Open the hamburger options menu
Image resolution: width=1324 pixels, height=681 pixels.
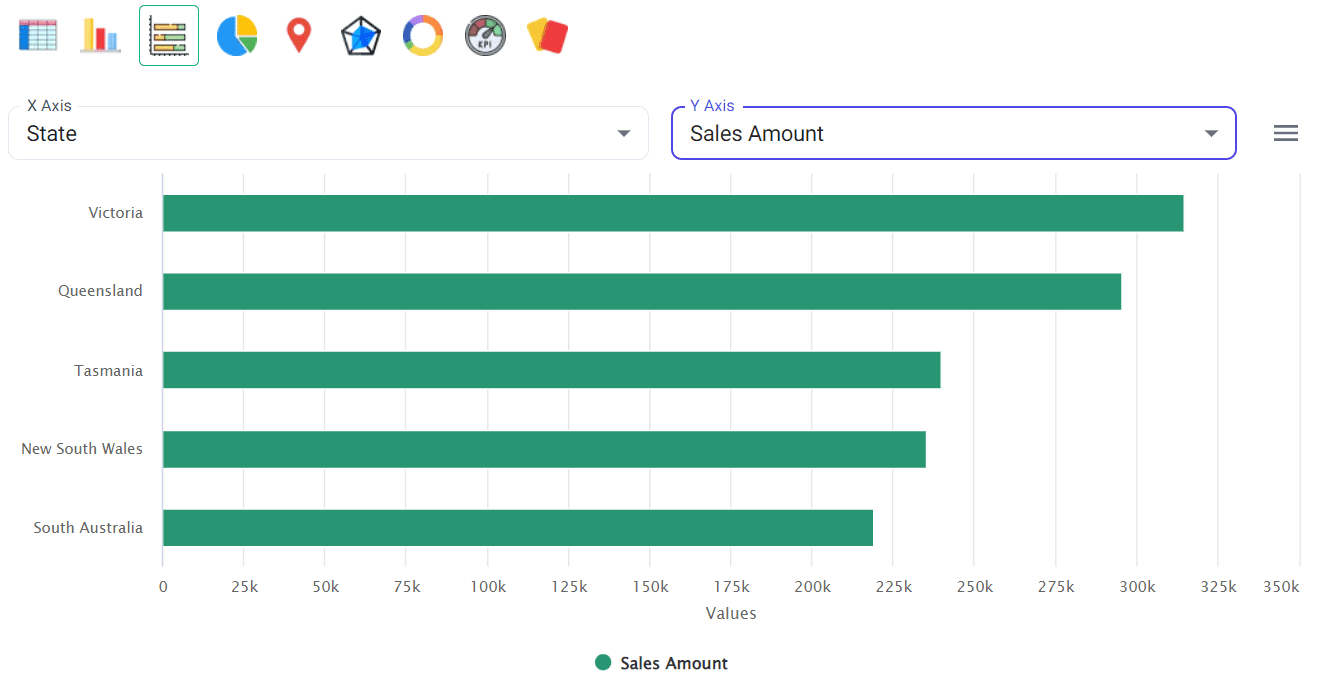point(1286,132)
